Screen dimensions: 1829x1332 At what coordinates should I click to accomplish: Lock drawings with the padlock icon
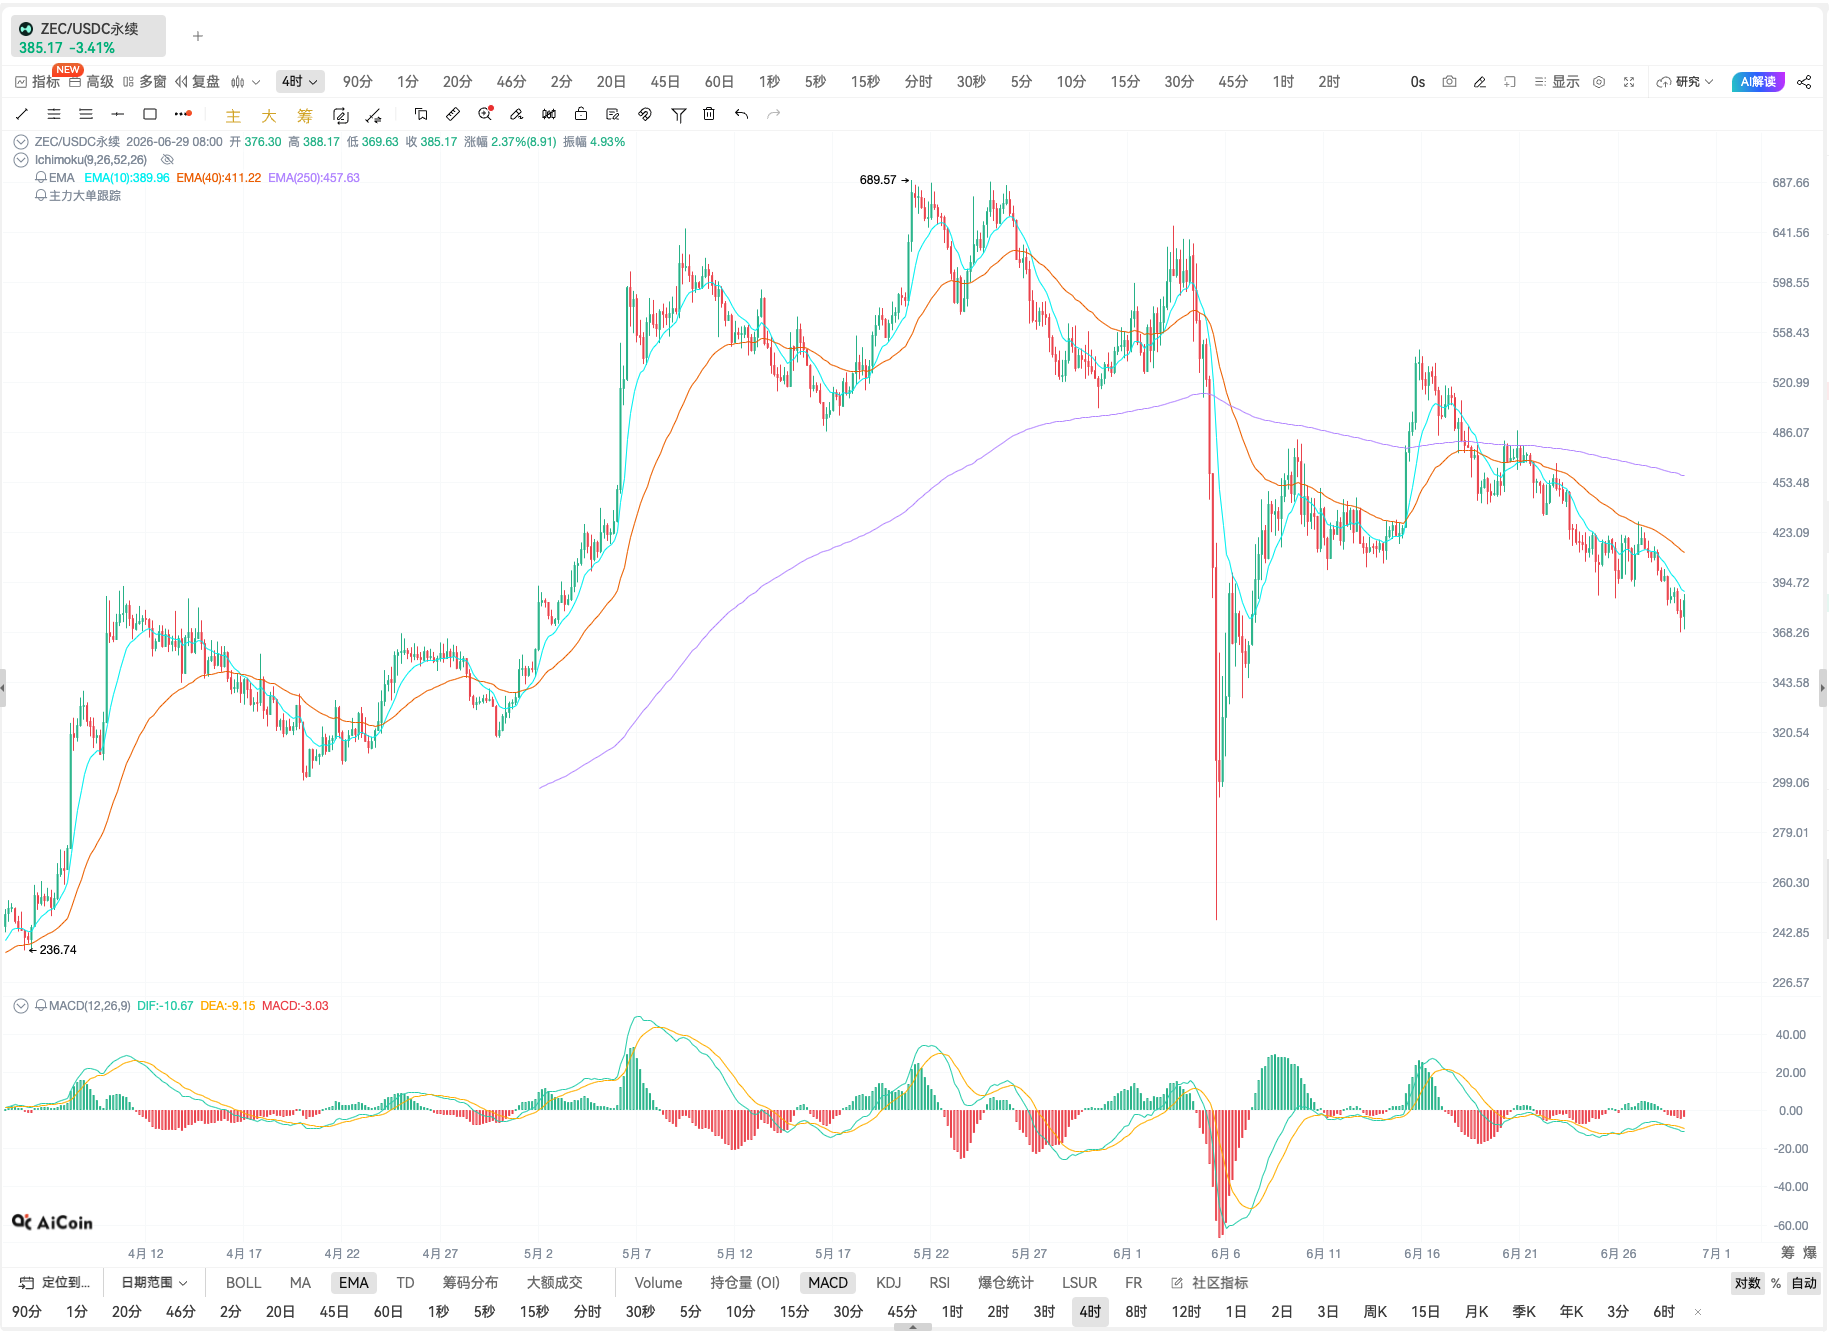pyautogui.click(x=581, y=114)
